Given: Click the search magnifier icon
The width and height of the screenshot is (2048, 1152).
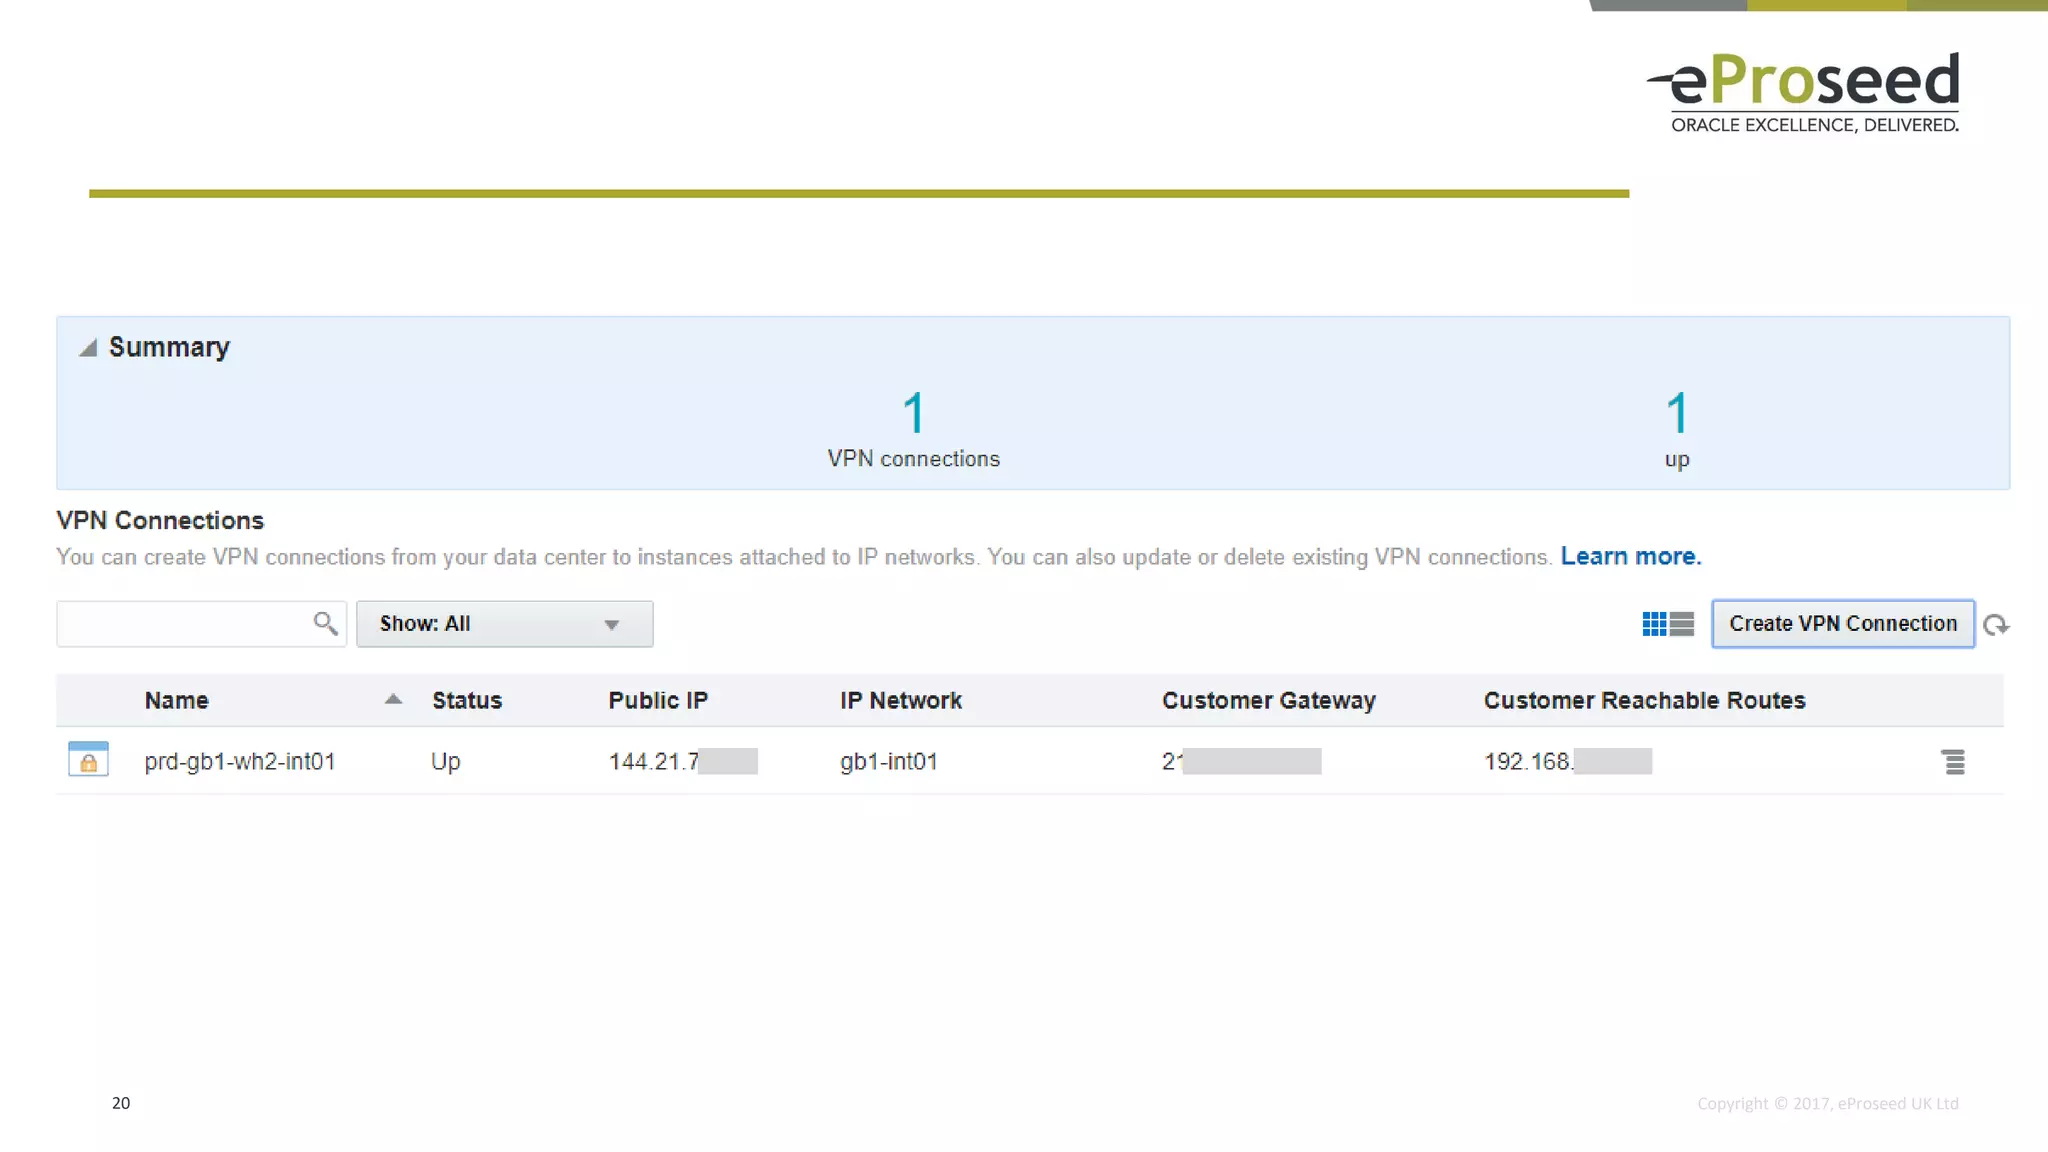Looking at the screenshot, I should coord(325,624).
